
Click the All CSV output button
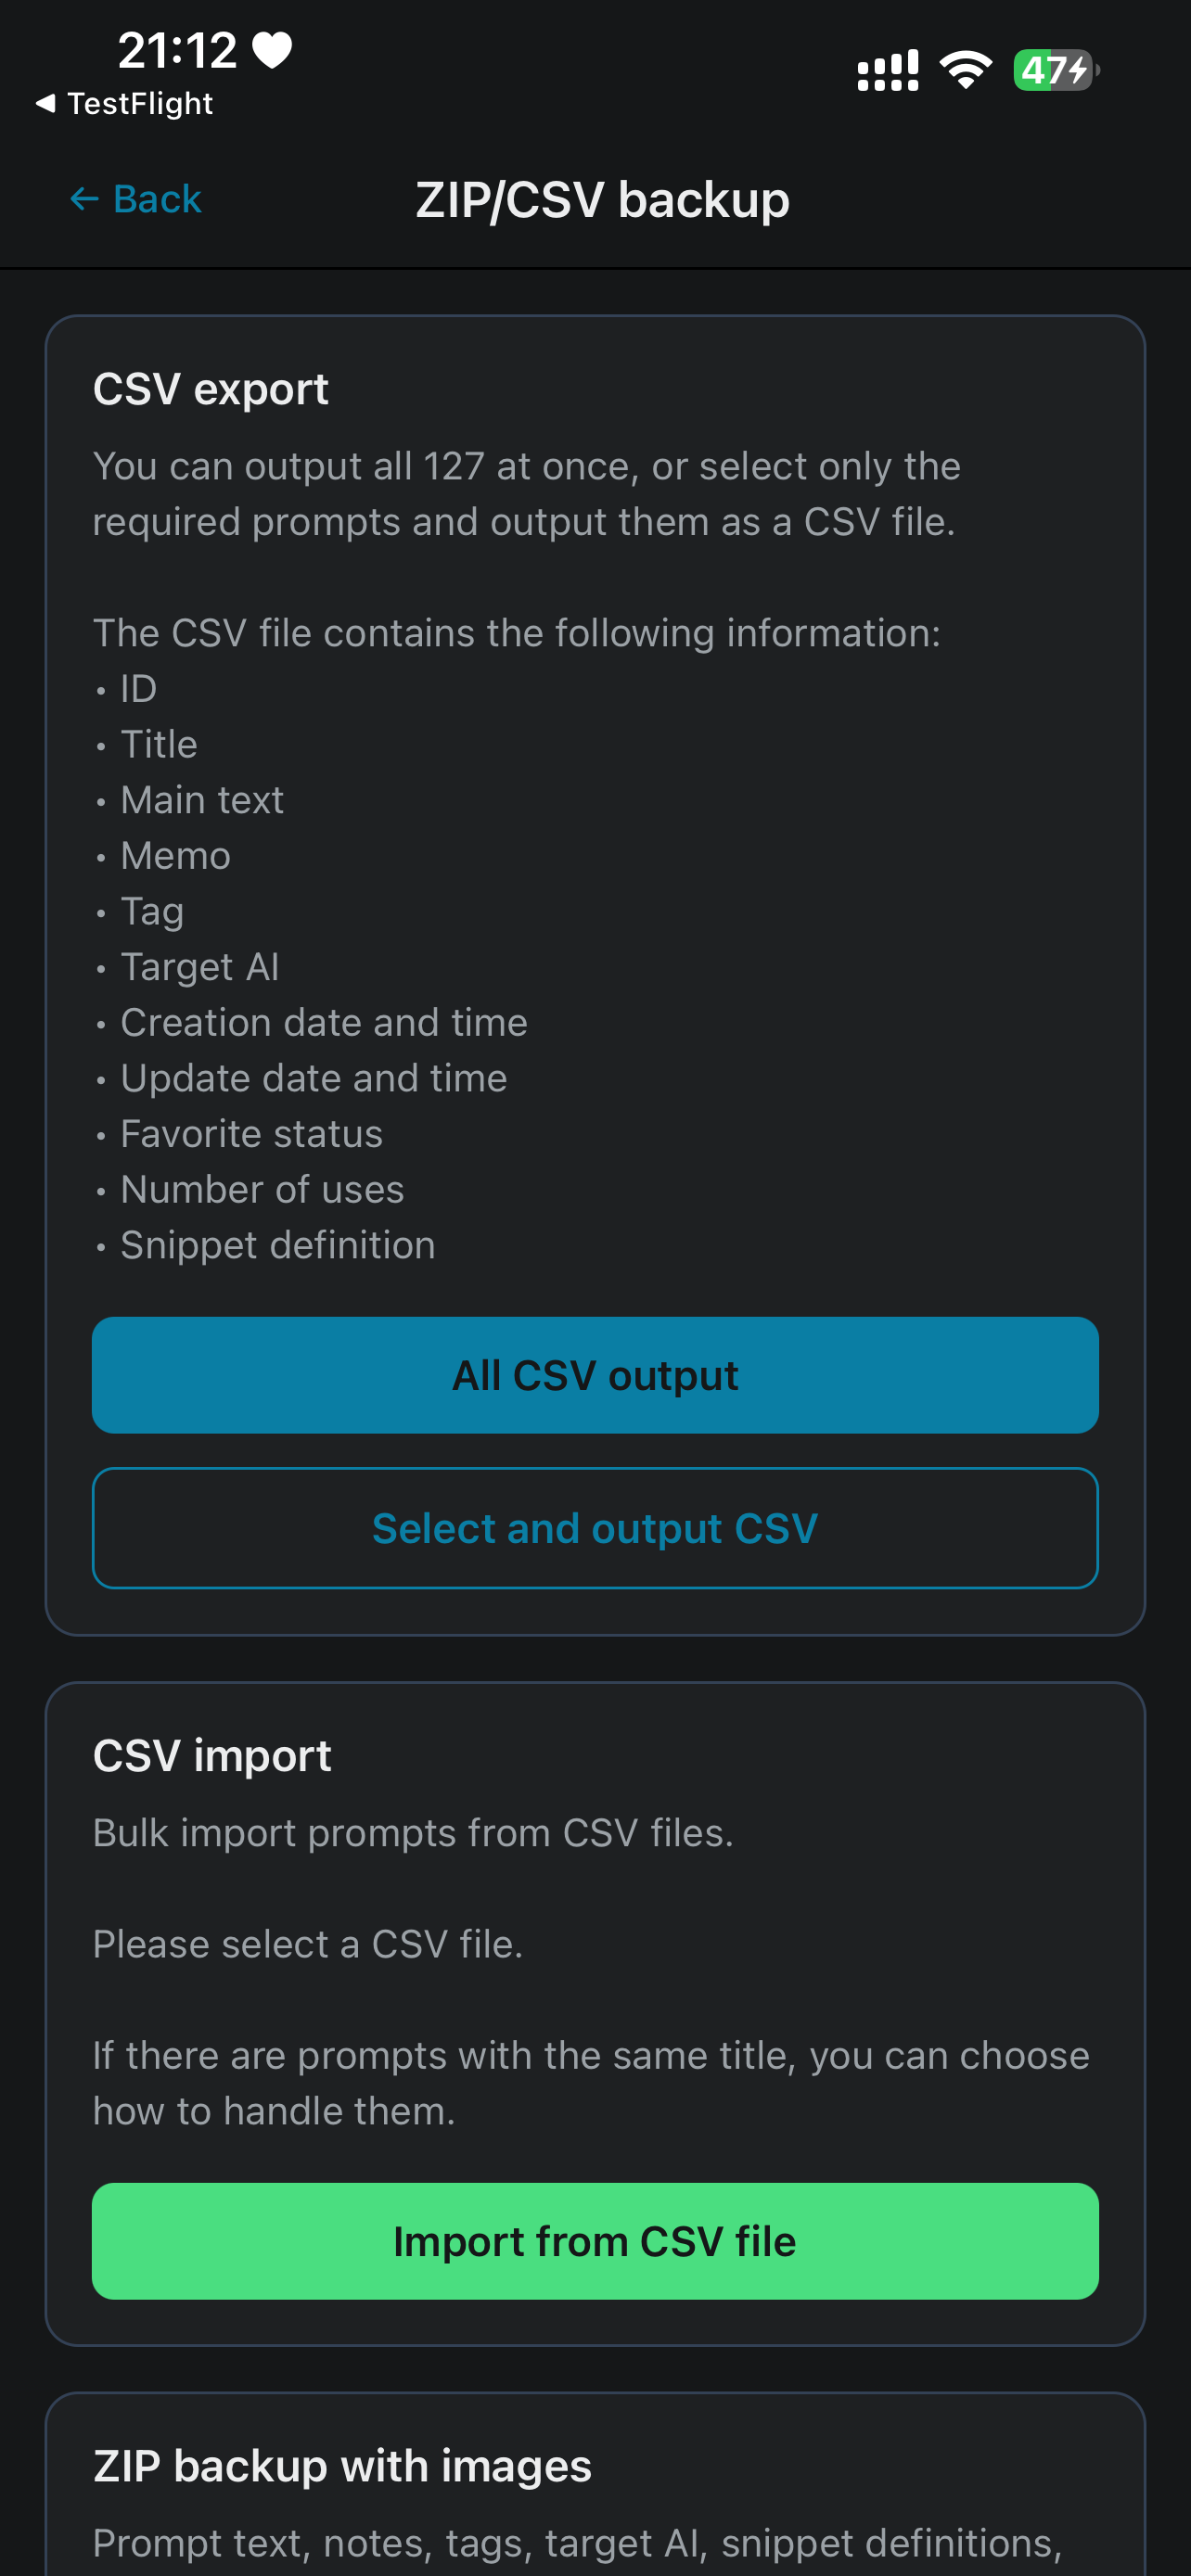(595, 1375)
